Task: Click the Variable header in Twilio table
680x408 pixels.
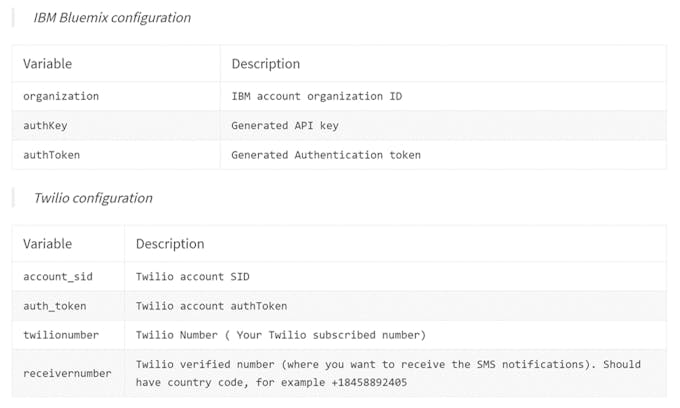Action: [48, 244]
